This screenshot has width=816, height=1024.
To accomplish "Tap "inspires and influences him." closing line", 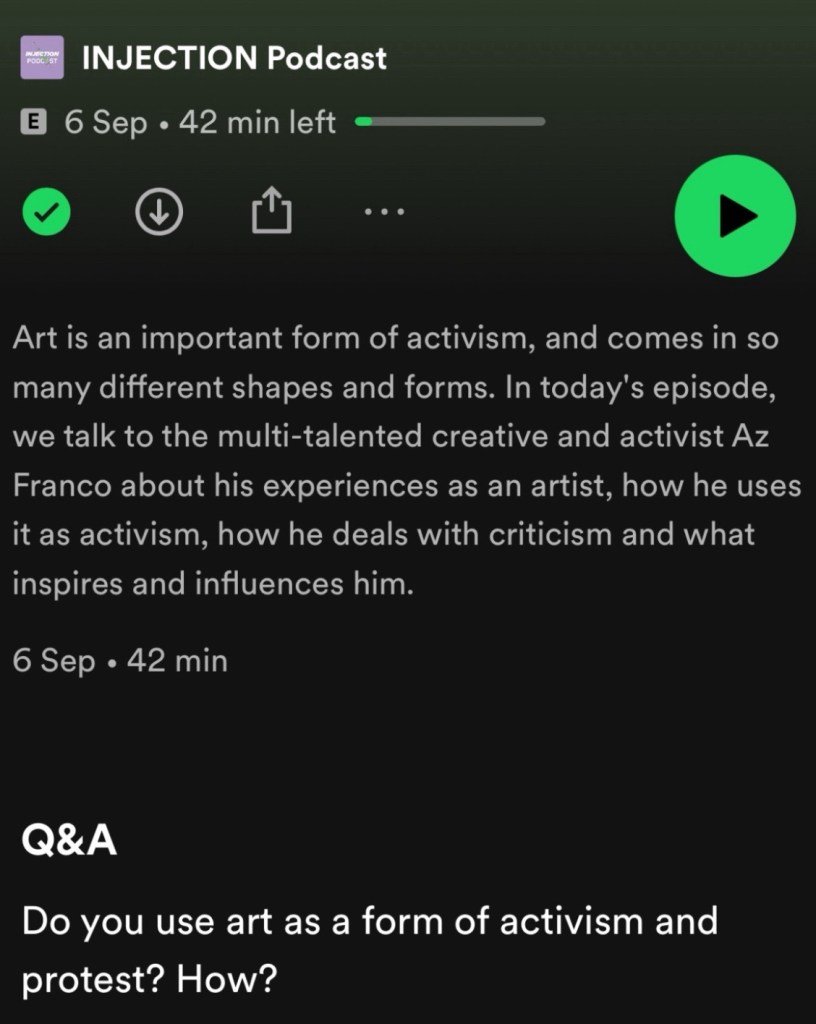I will click(x=212, y=584).
